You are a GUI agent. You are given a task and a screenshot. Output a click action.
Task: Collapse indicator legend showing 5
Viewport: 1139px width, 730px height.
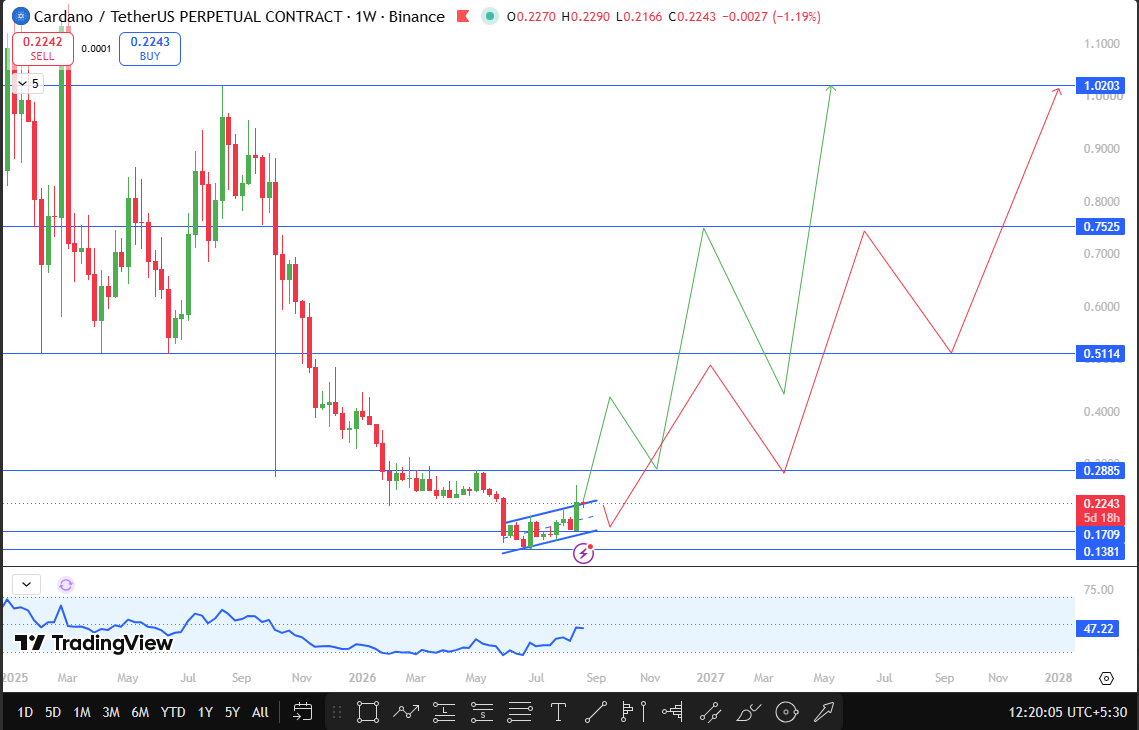pos(28,84)
